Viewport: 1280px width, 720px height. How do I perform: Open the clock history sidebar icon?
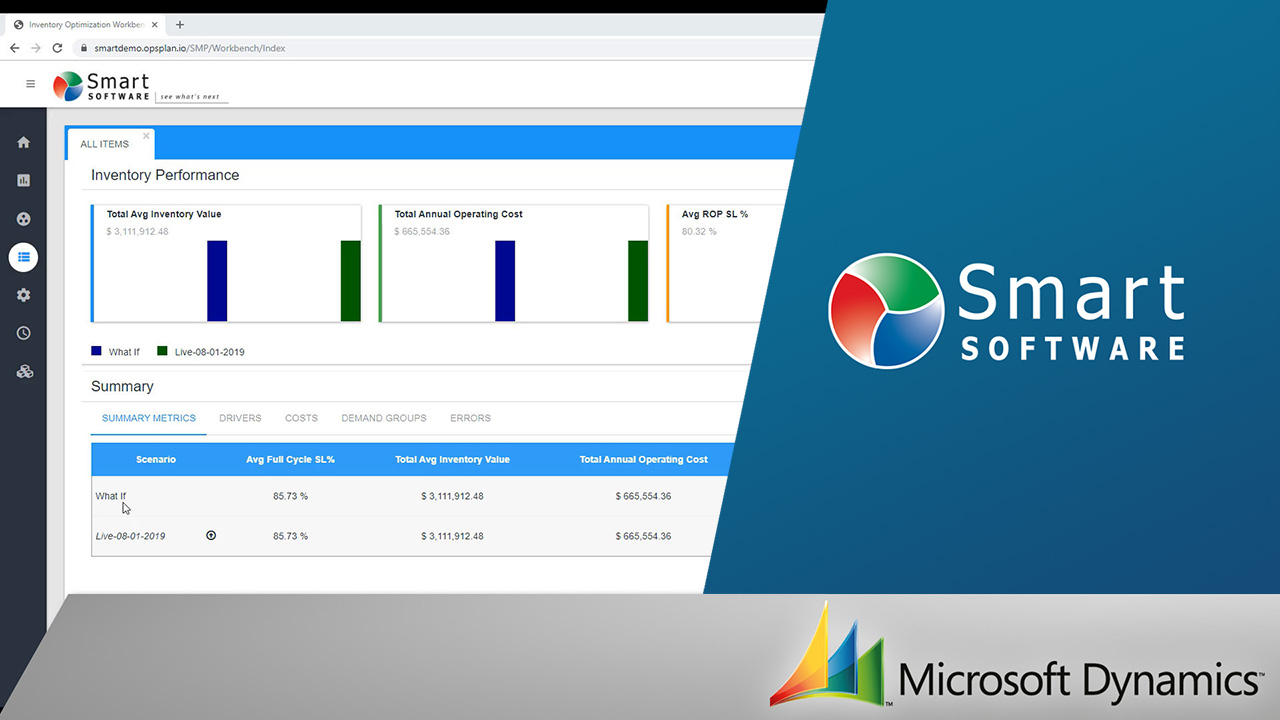point(24,333)
